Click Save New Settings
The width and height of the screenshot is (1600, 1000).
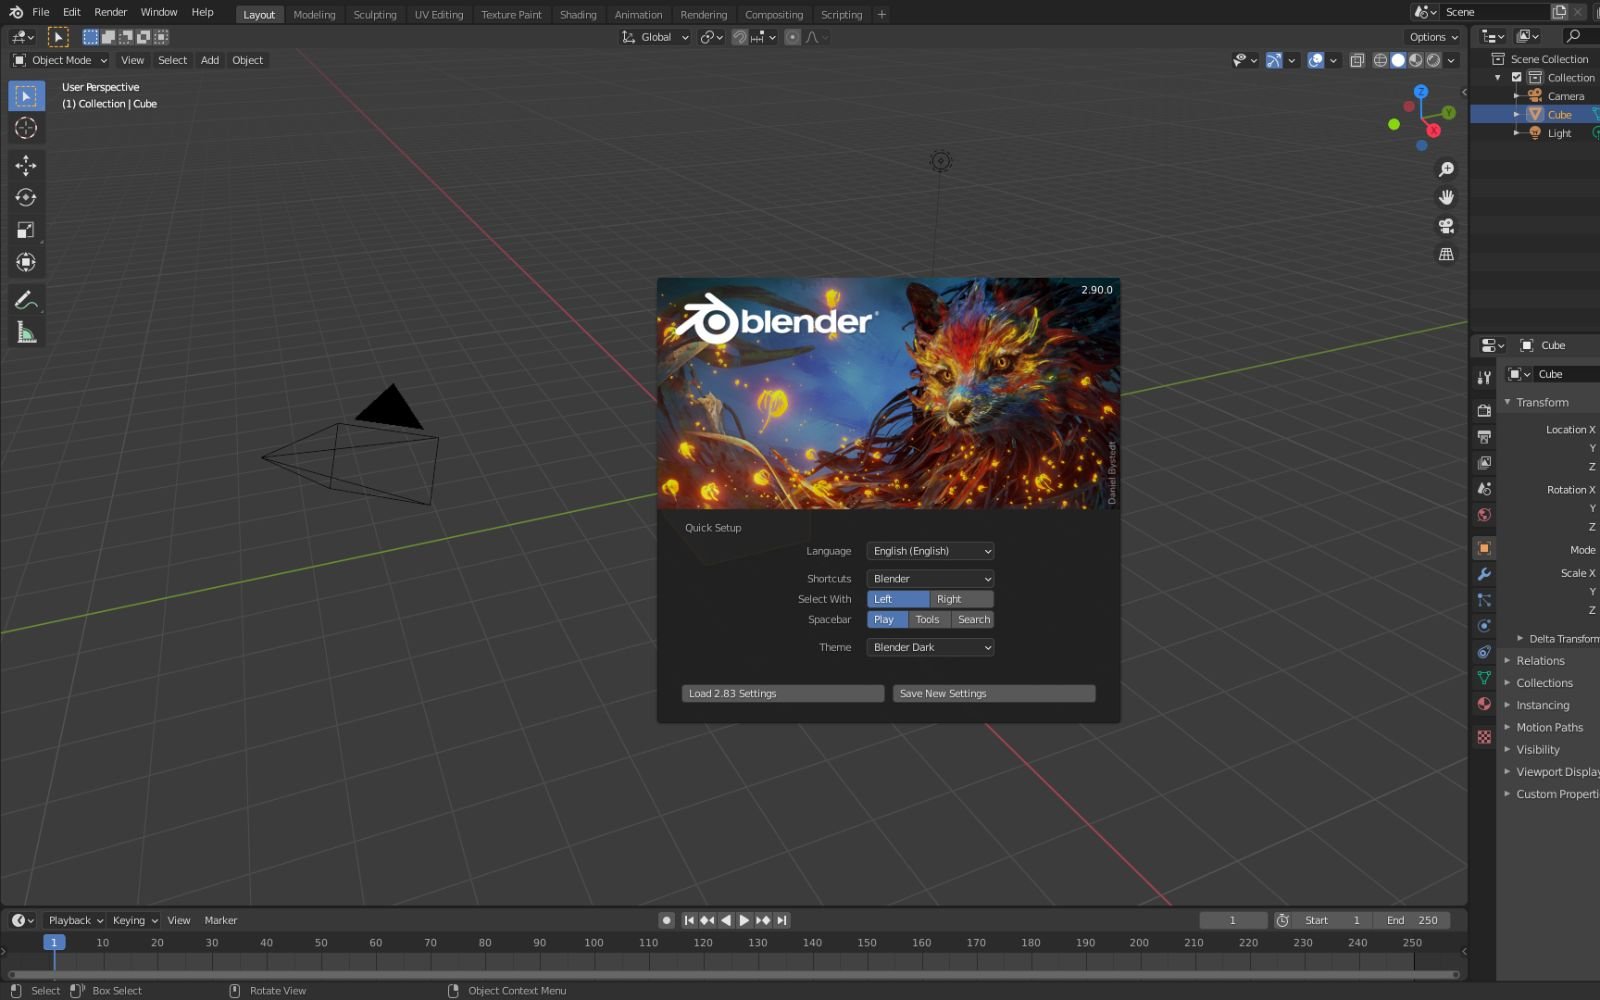993,693
